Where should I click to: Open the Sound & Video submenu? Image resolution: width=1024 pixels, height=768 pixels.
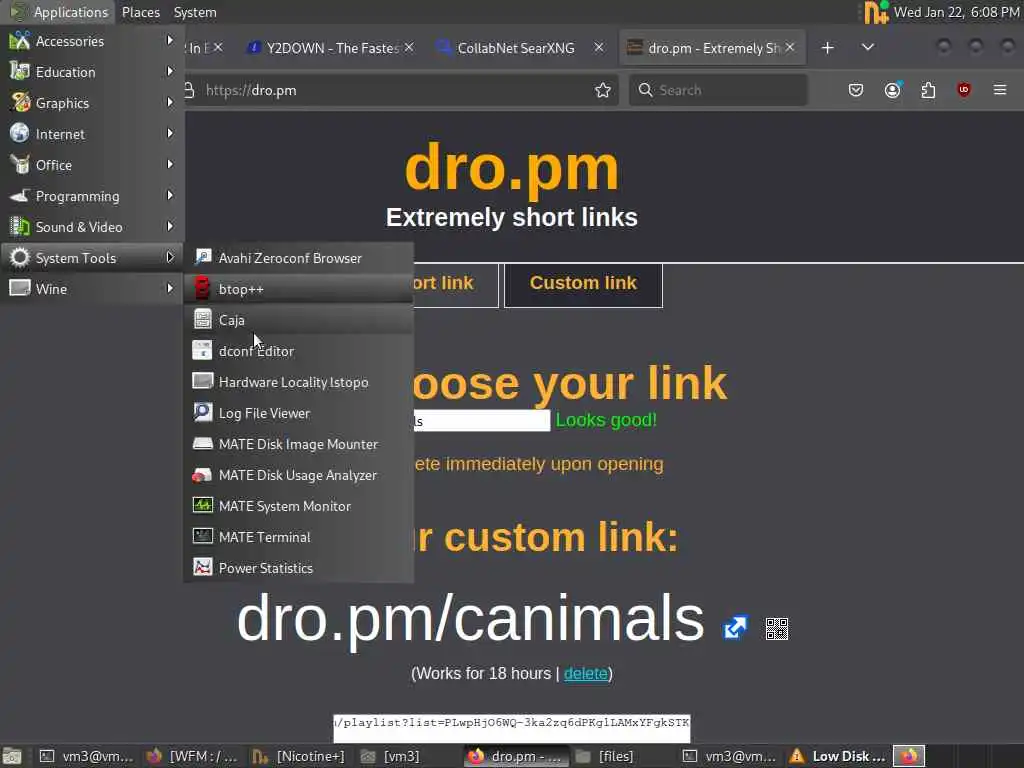click(x=92, y=227)
